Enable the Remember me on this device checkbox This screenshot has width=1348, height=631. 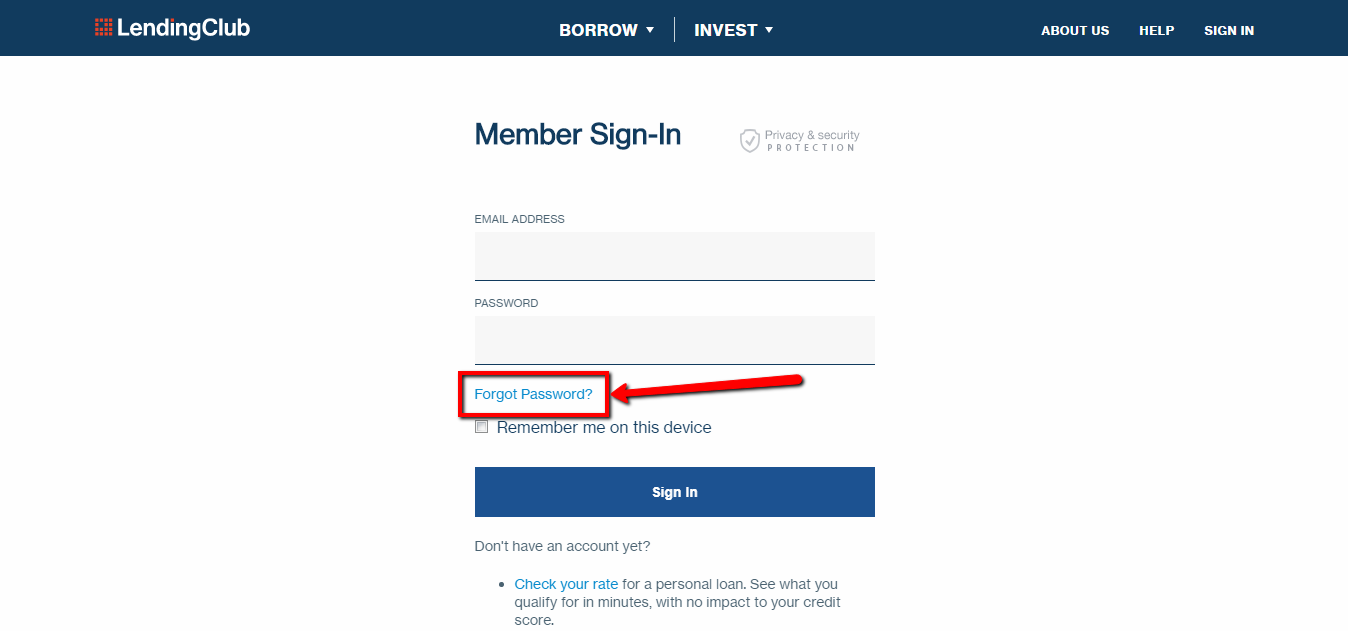tap(481, 426)
